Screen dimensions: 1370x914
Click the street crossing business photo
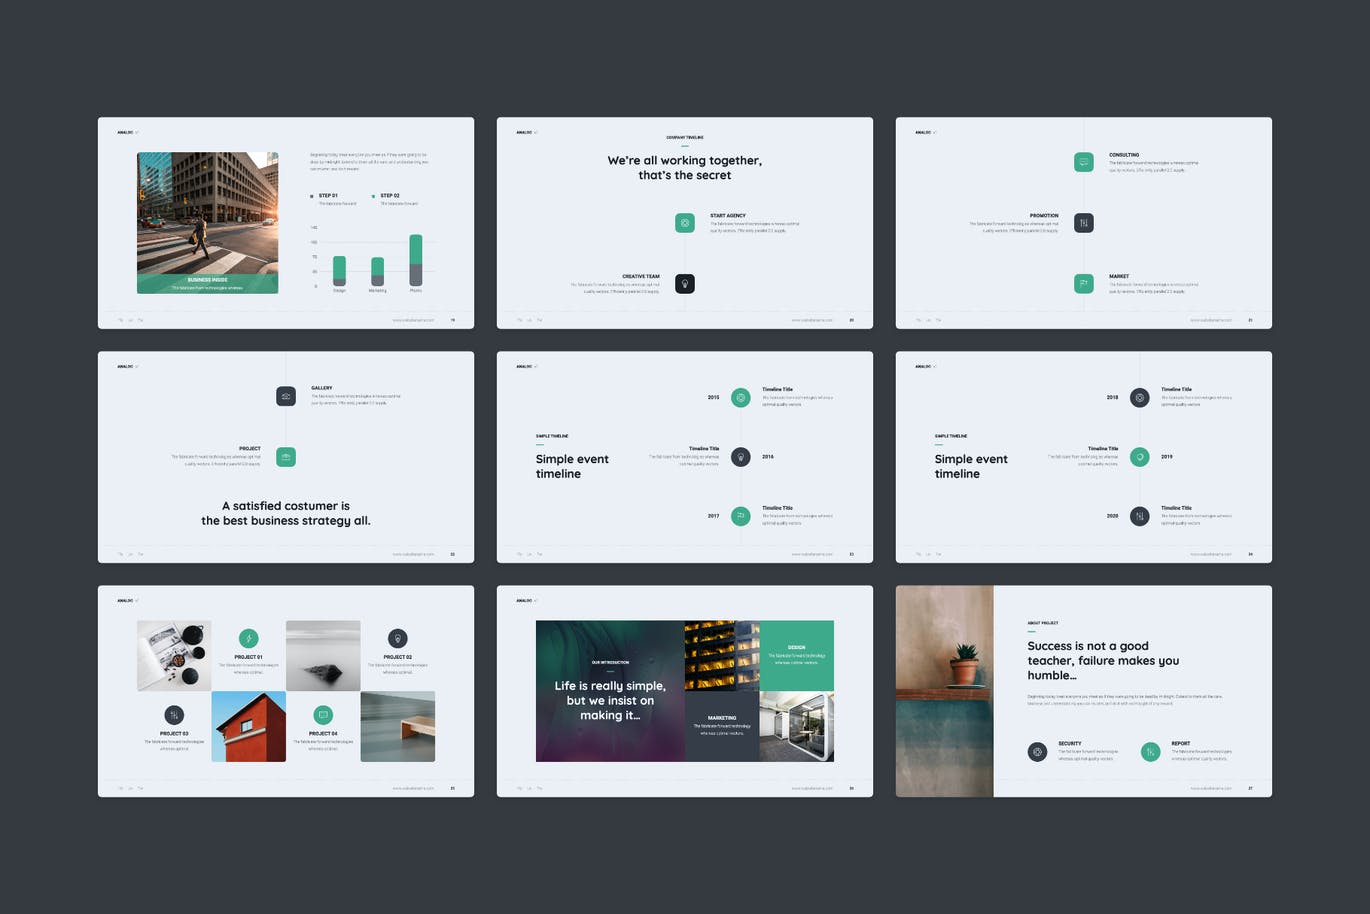[x=207, y=215]
